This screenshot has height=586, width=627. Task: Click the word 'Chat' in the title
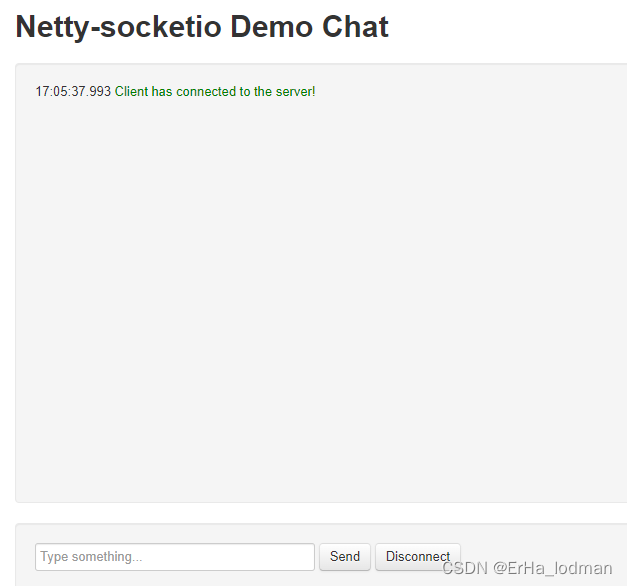[355, 27]
